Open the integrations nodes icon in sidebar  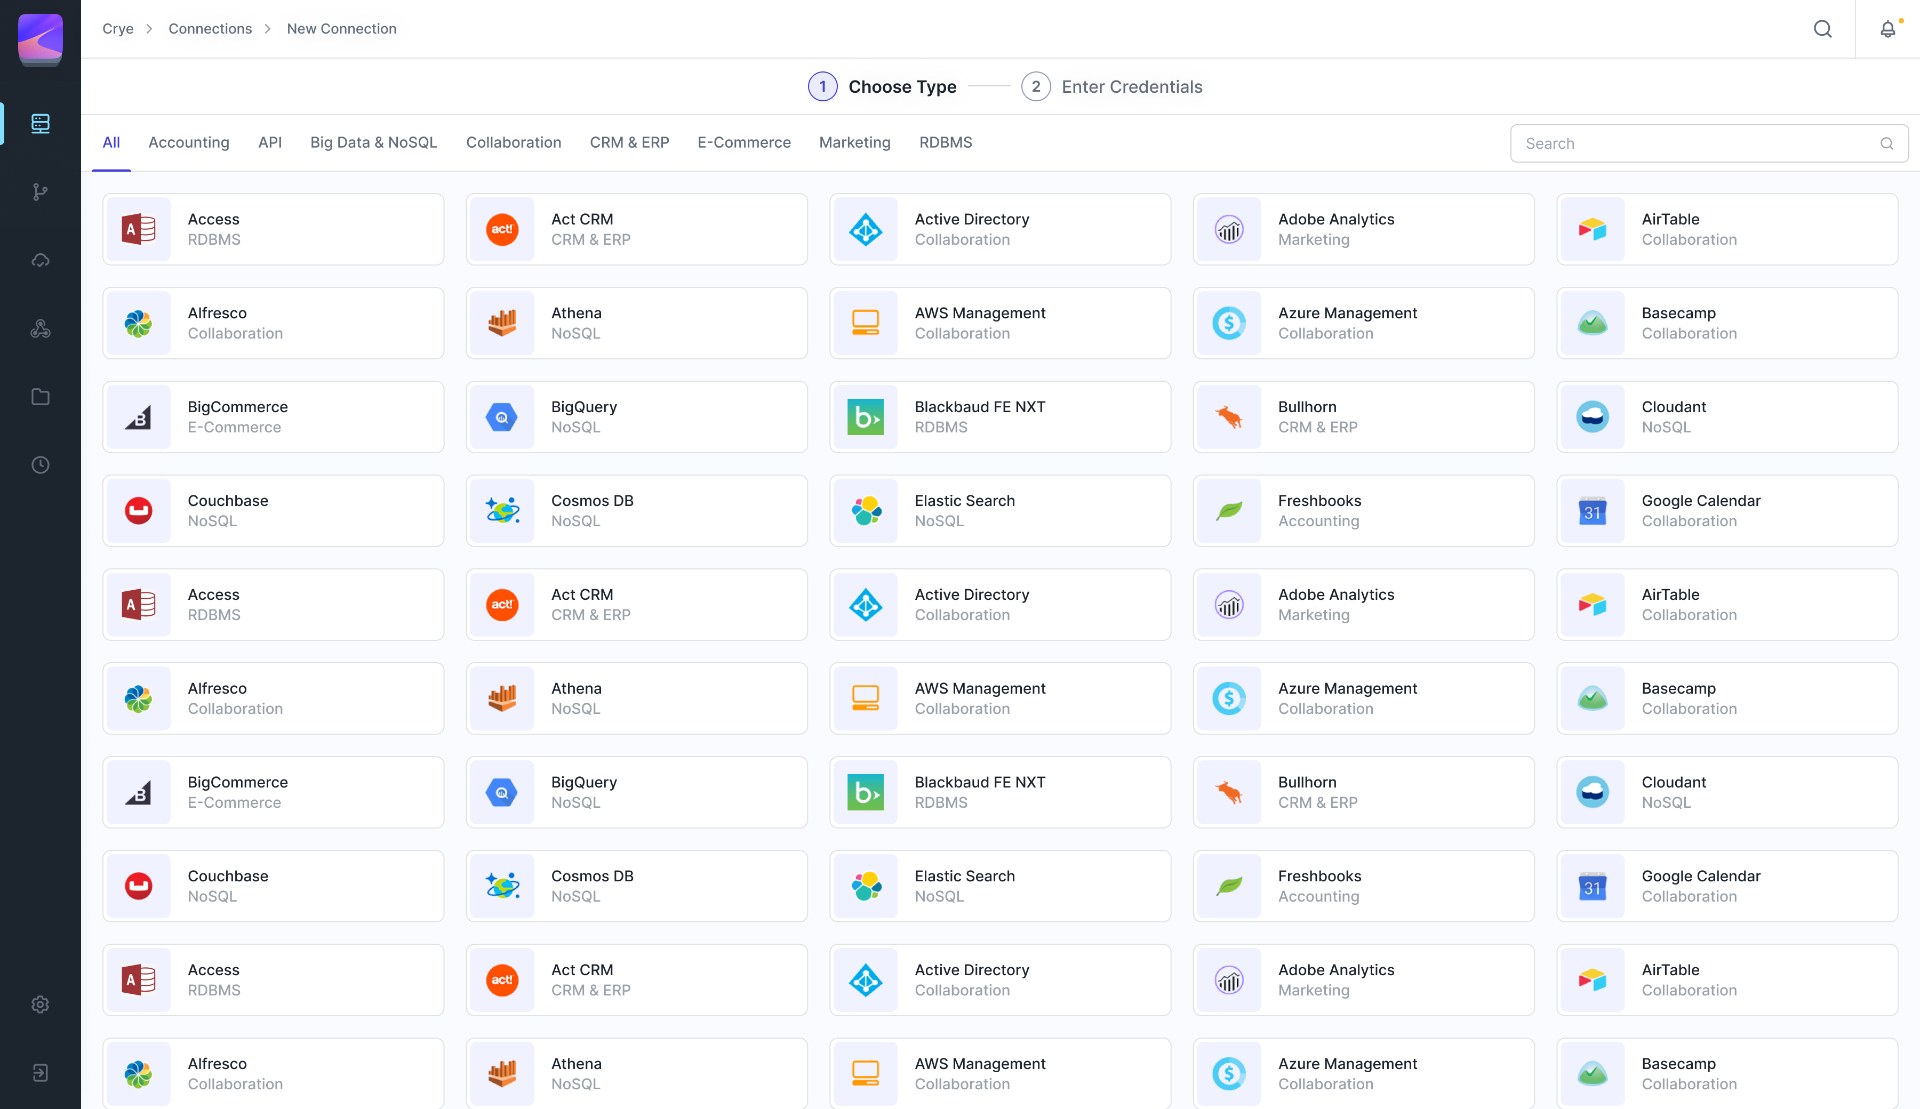40,328
